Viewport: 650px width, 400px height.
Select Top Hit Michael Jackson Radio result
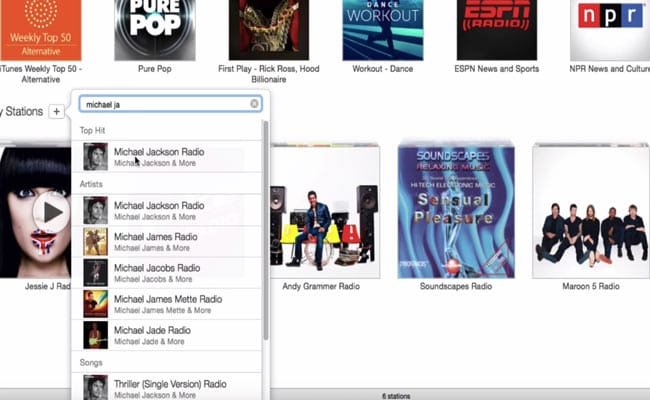pyautogui.click(x=167, y=157)
